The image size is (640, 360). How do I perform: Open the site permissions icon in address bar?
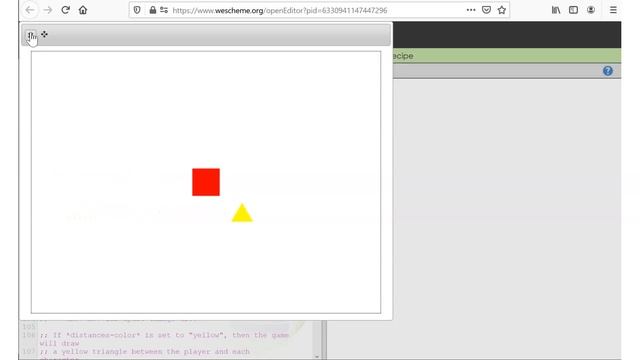click(164, 10)
